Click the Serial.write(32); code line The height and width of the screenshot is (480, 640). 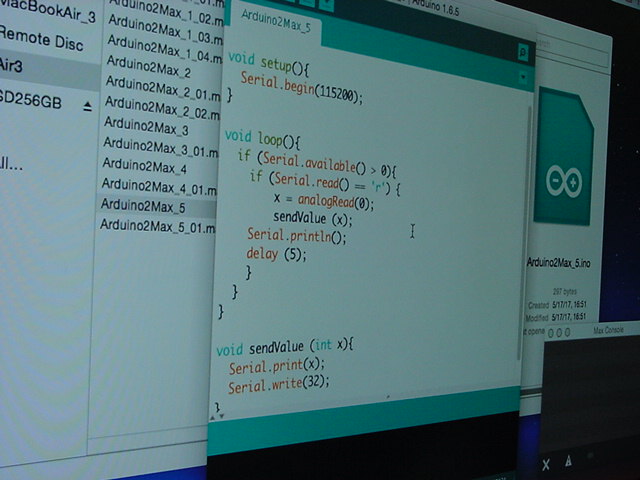[278, 384]
